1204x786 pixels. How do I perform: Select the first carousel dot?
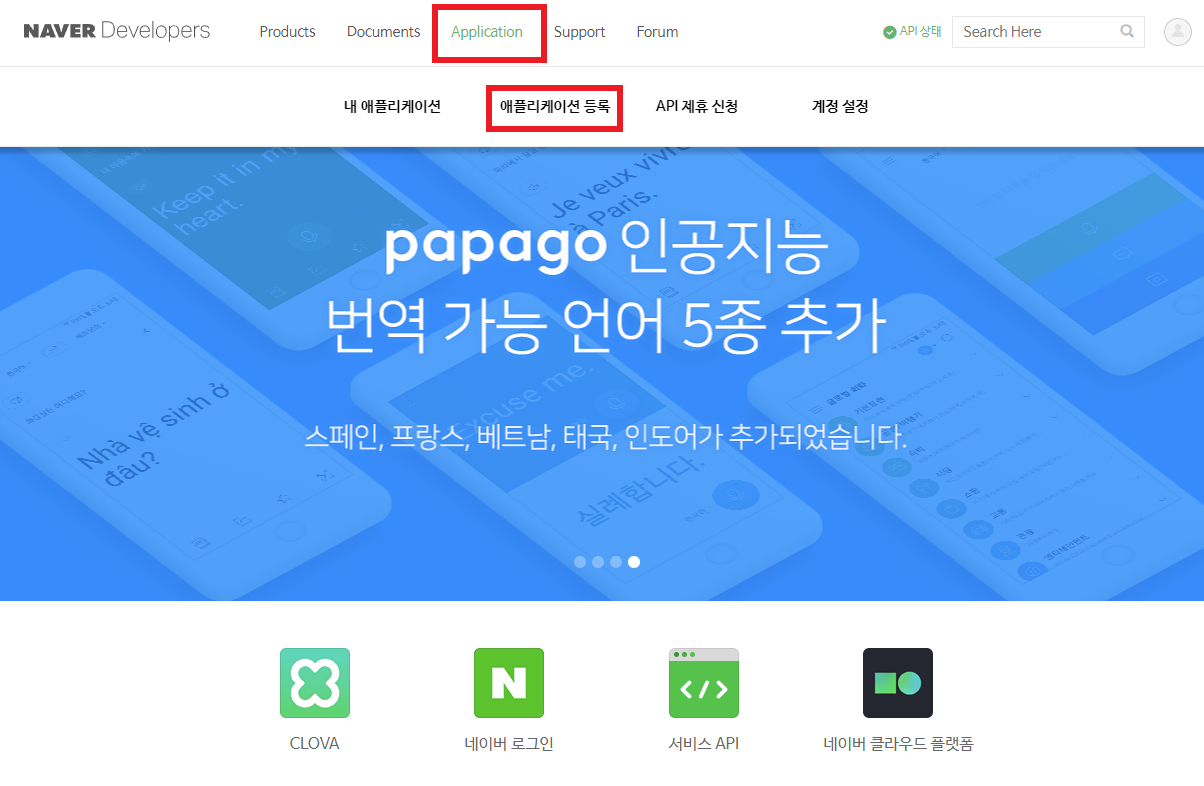click(x=580, y=562)
